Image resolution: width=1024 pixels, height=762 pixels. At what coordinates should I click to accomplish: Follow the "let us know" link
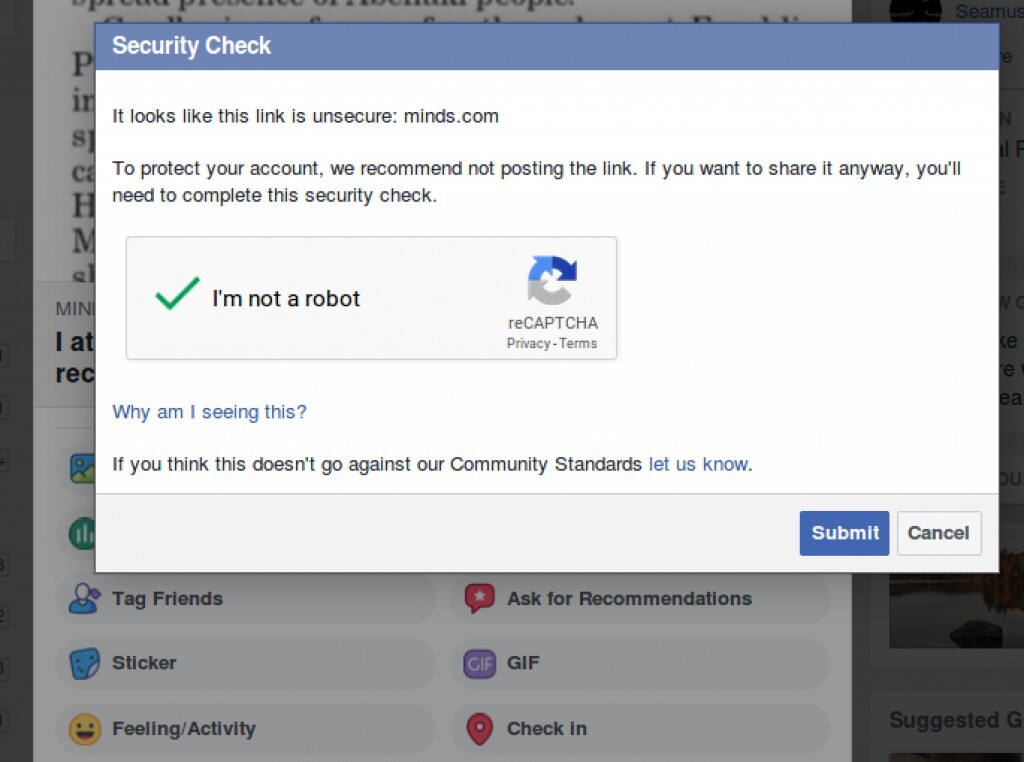click(x=698, y=464)
